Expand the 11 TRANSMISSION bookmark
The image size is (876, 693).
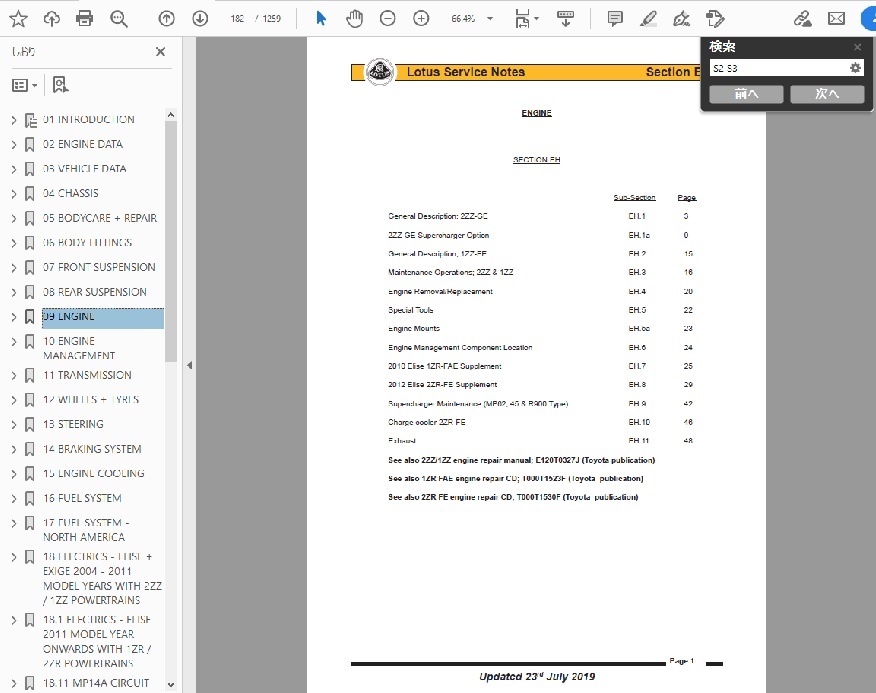point(14,376)
